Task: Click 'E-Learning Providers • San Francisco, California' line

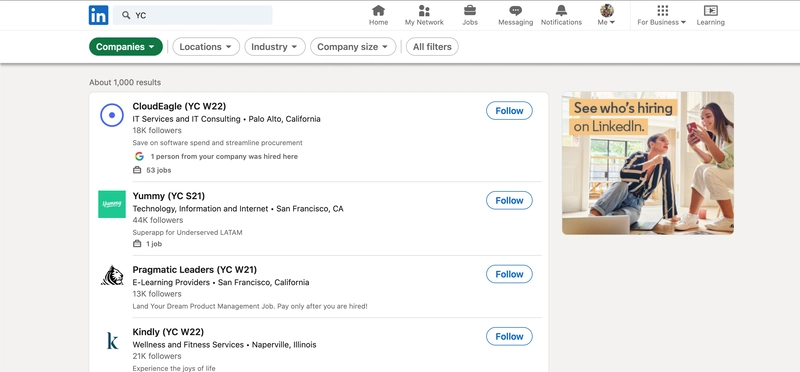Action: [221, 282]
